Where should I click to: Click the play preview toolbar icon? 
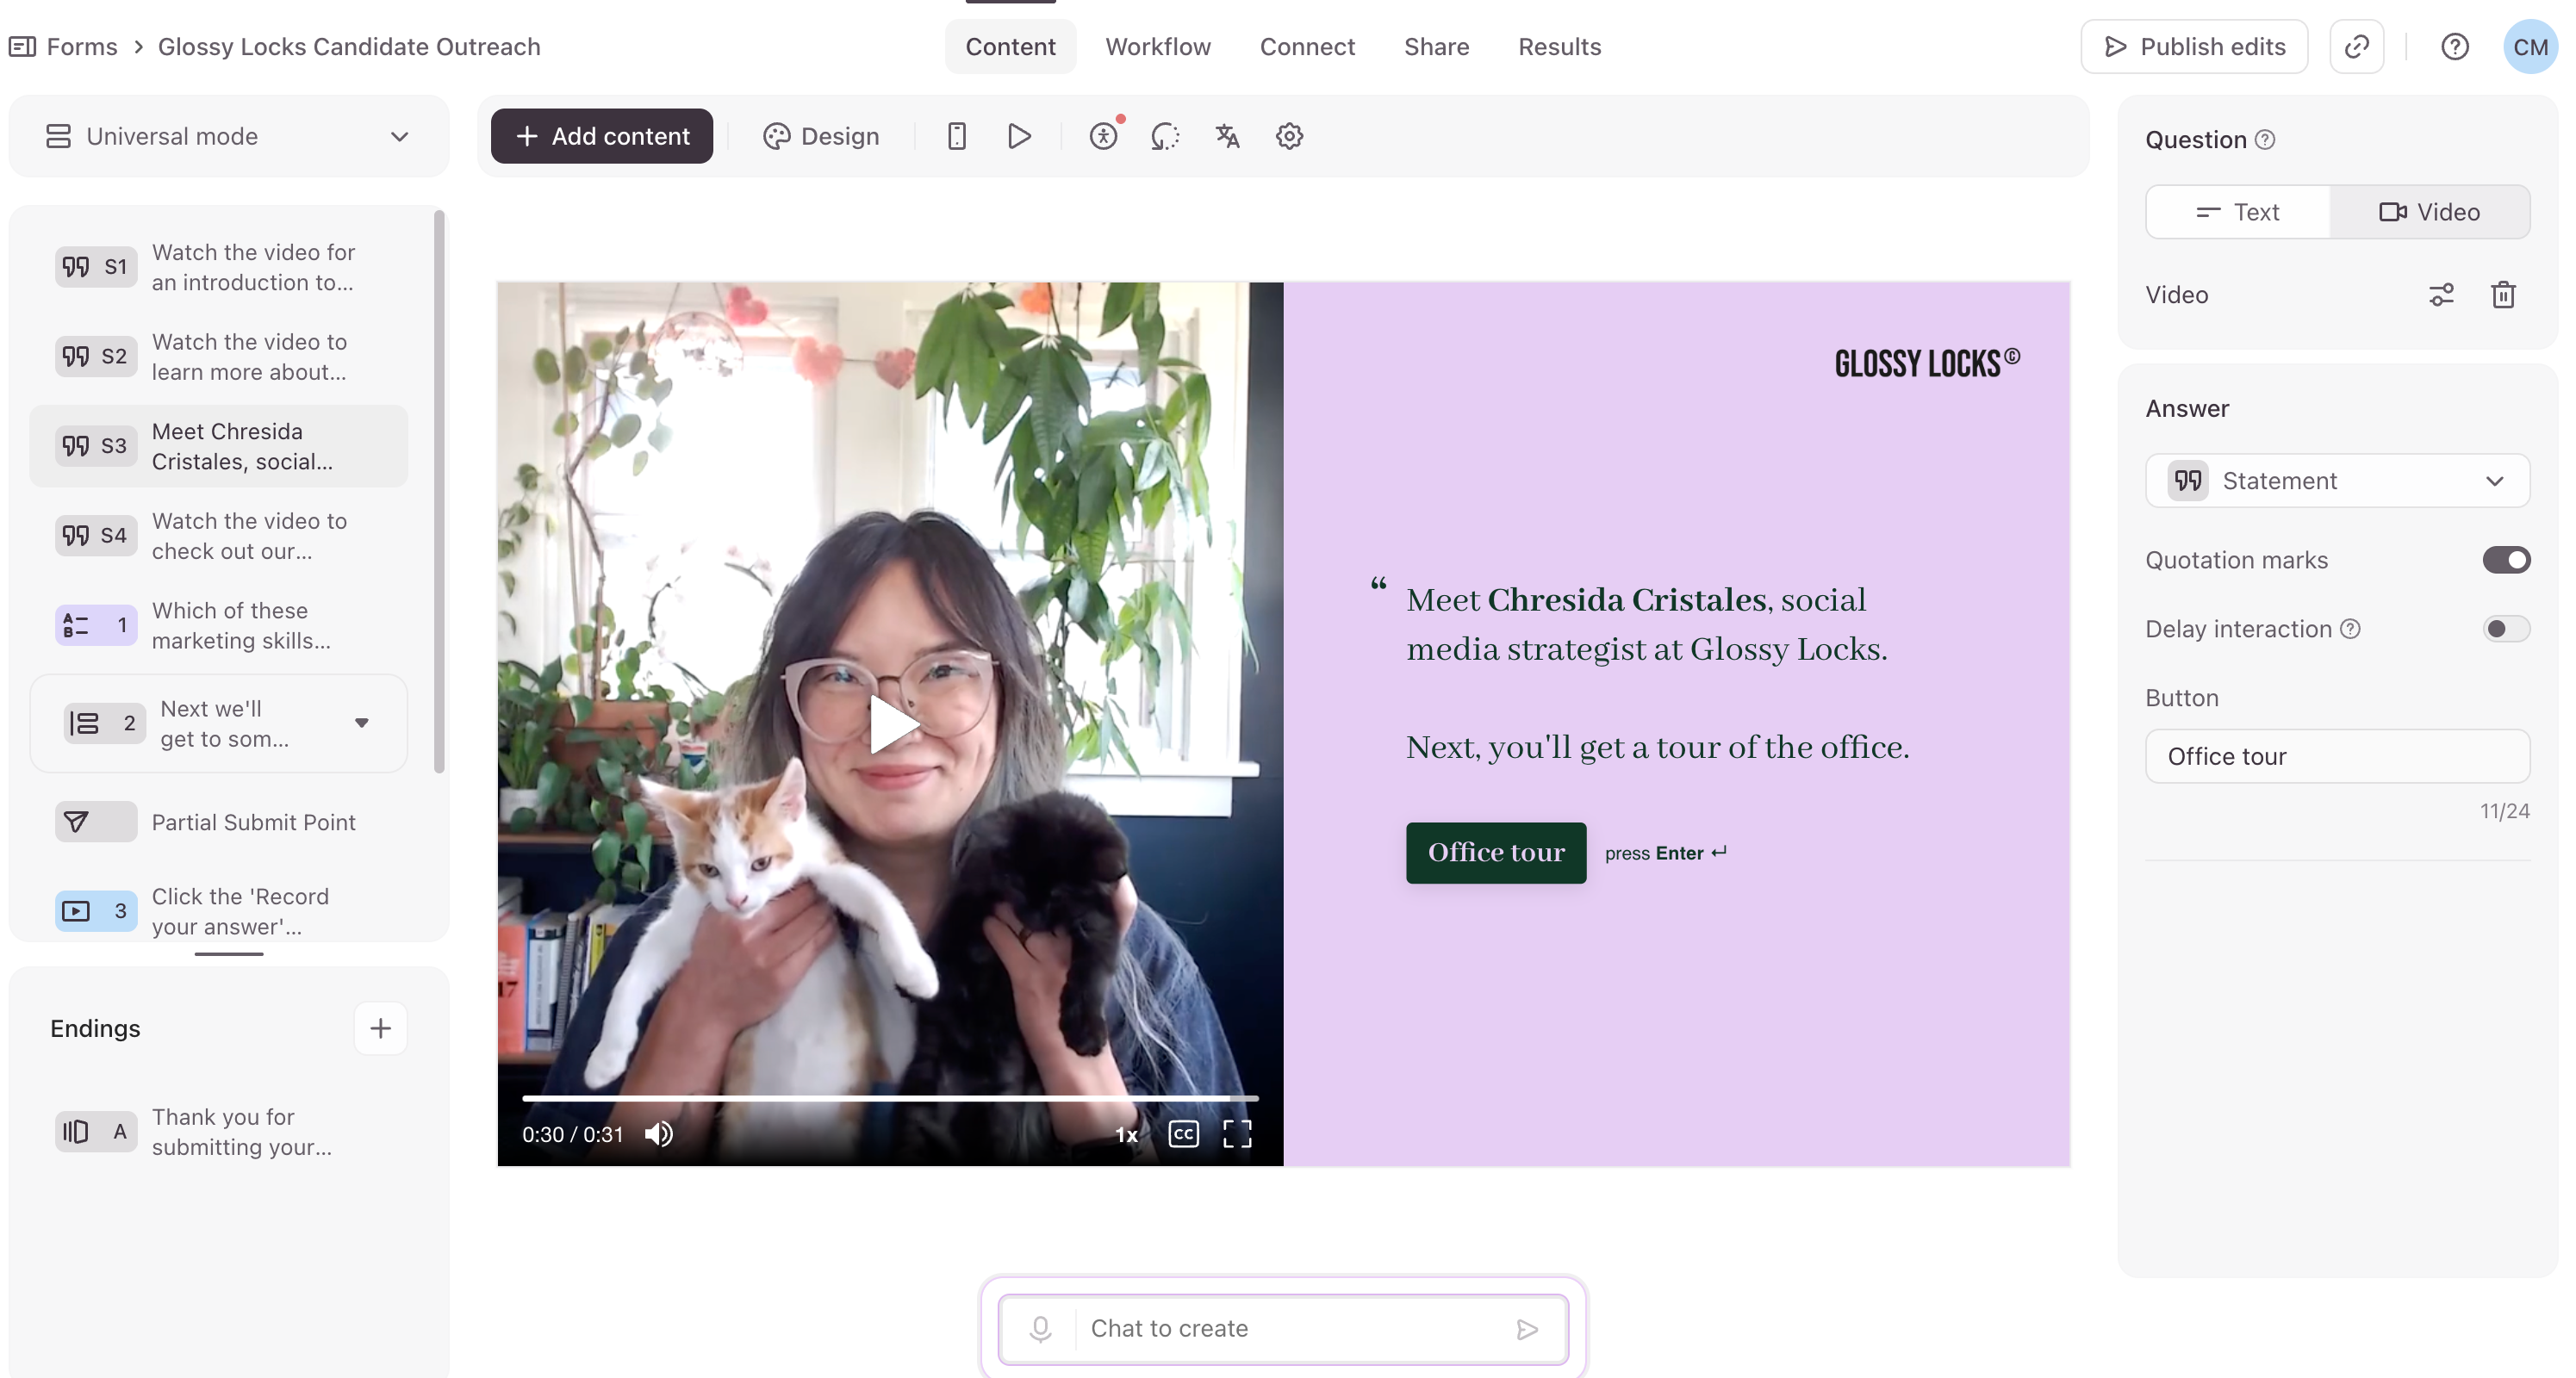(1019, 136)
